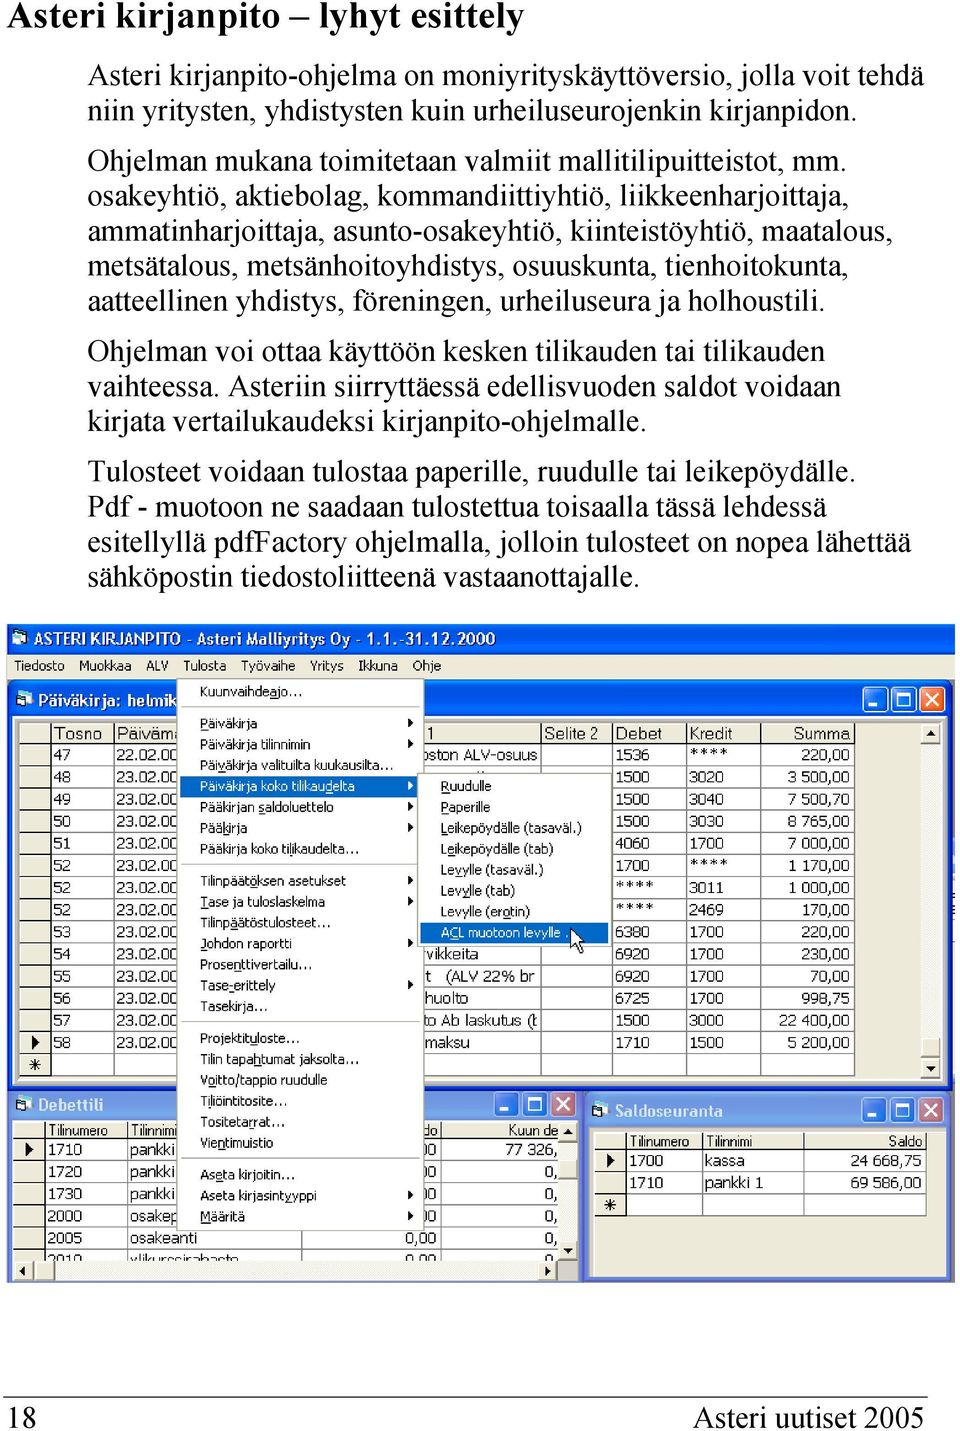The height and width of the screenshot is (1431, 960).
Task: Open the Ohje menu
Action: pos(427,666)
